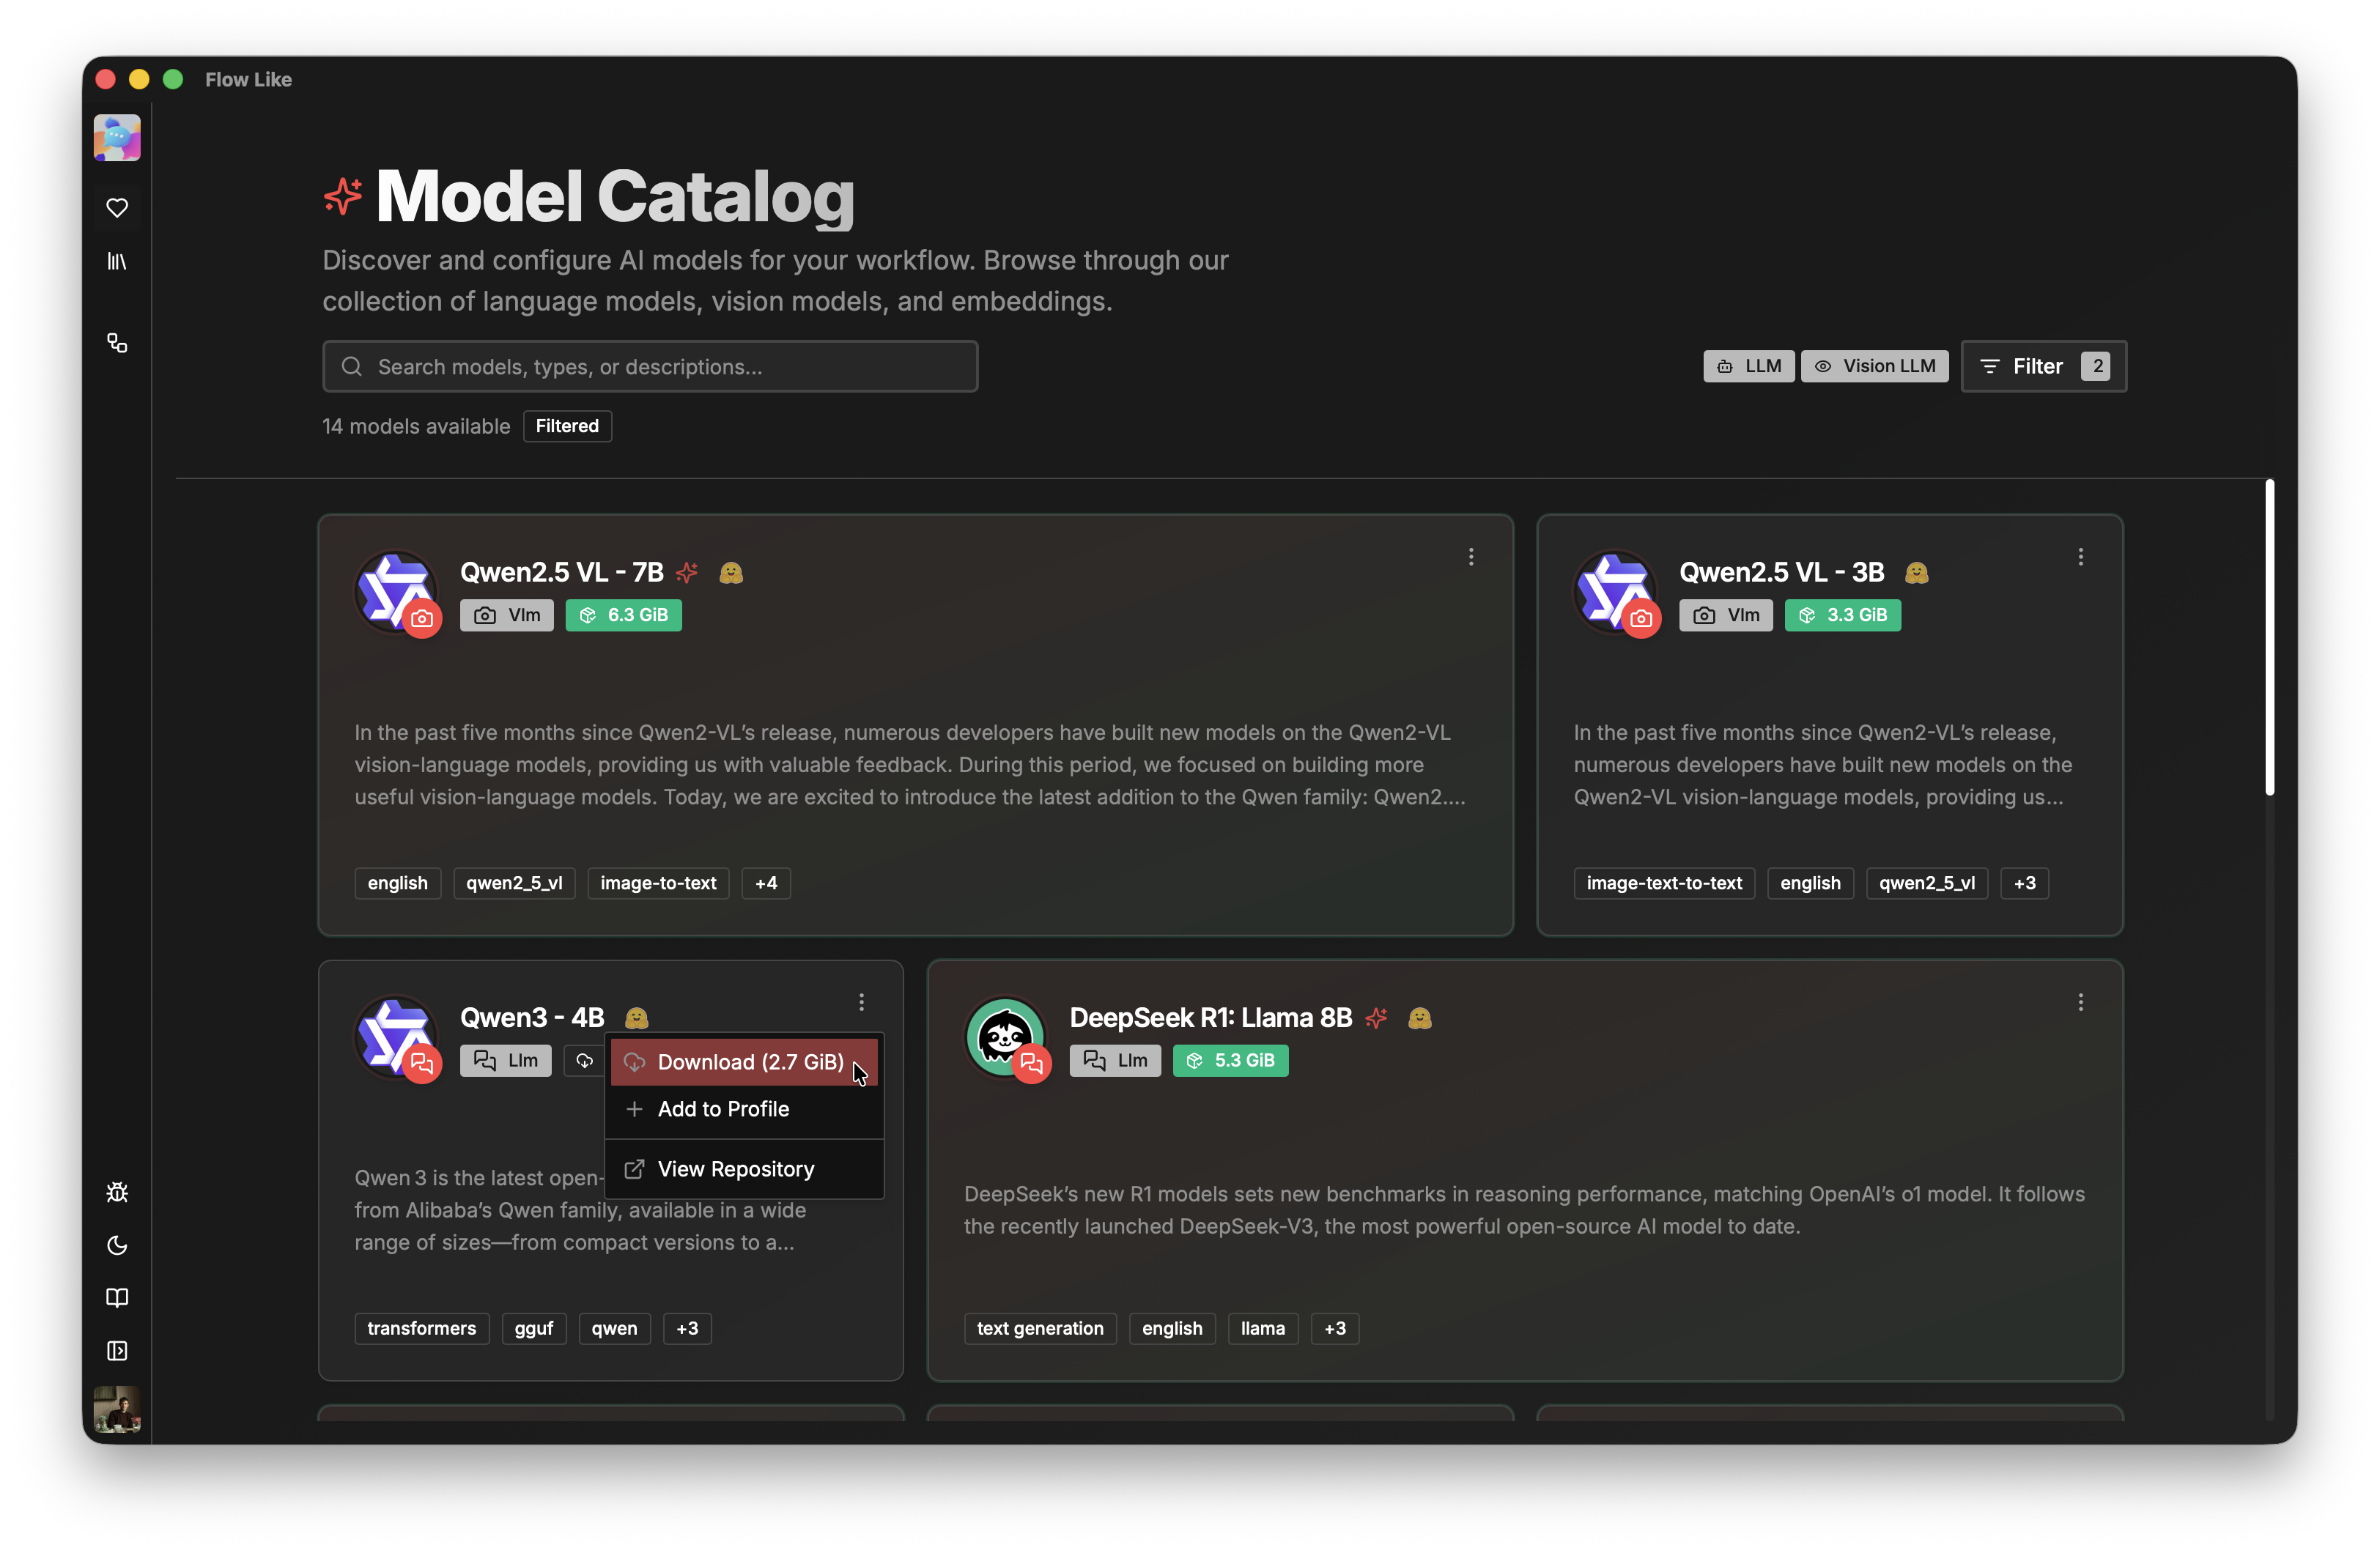Screen dimensions: 2380x1553
Task: Toggle the sidebar panel with the panel icon
Action: point(117,1350)
